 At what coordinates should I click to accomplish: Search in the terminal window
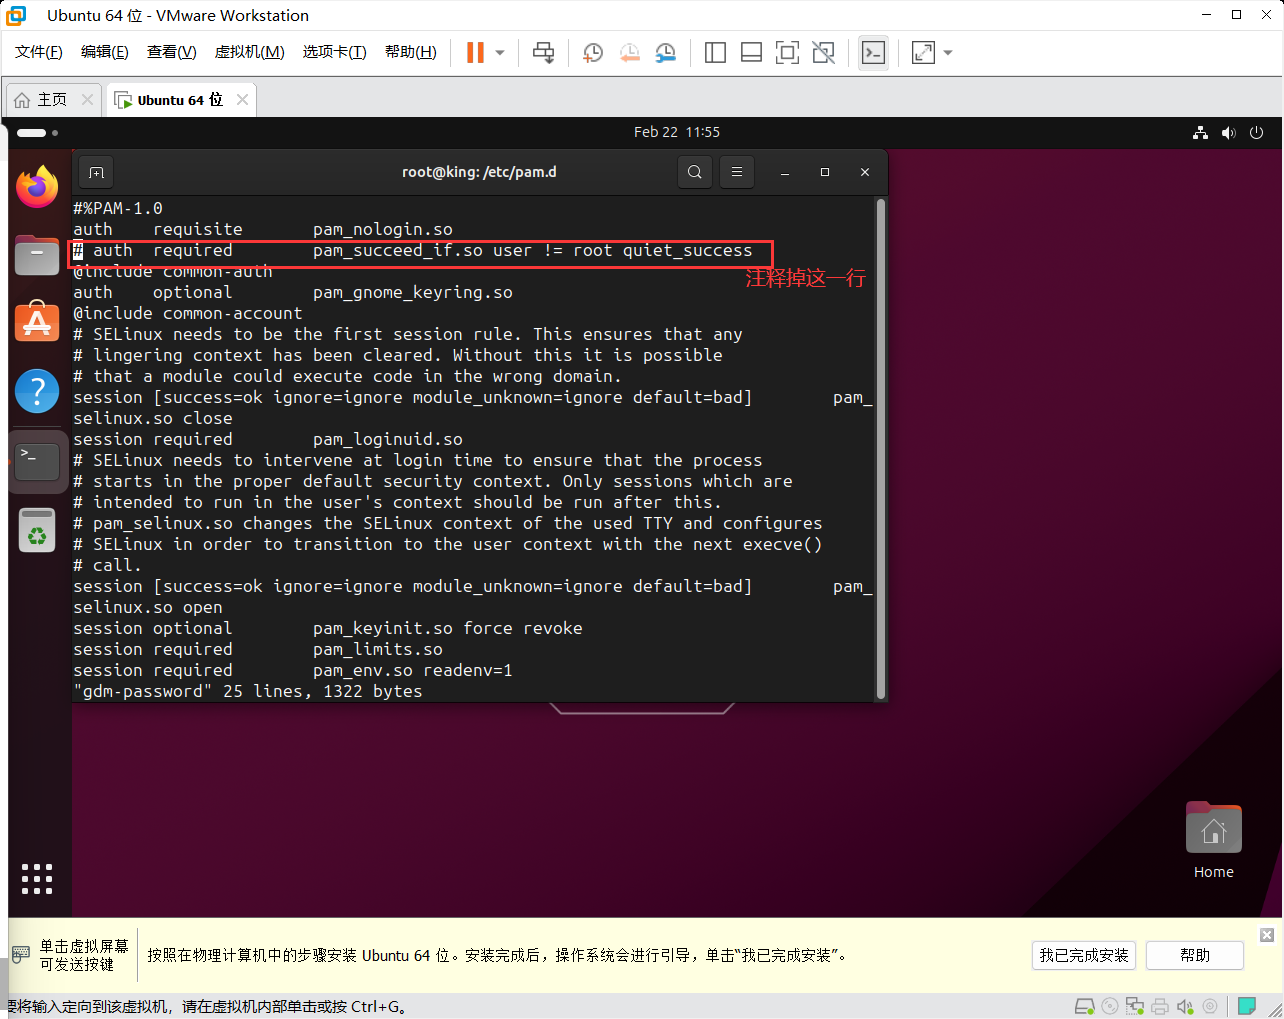695,172
